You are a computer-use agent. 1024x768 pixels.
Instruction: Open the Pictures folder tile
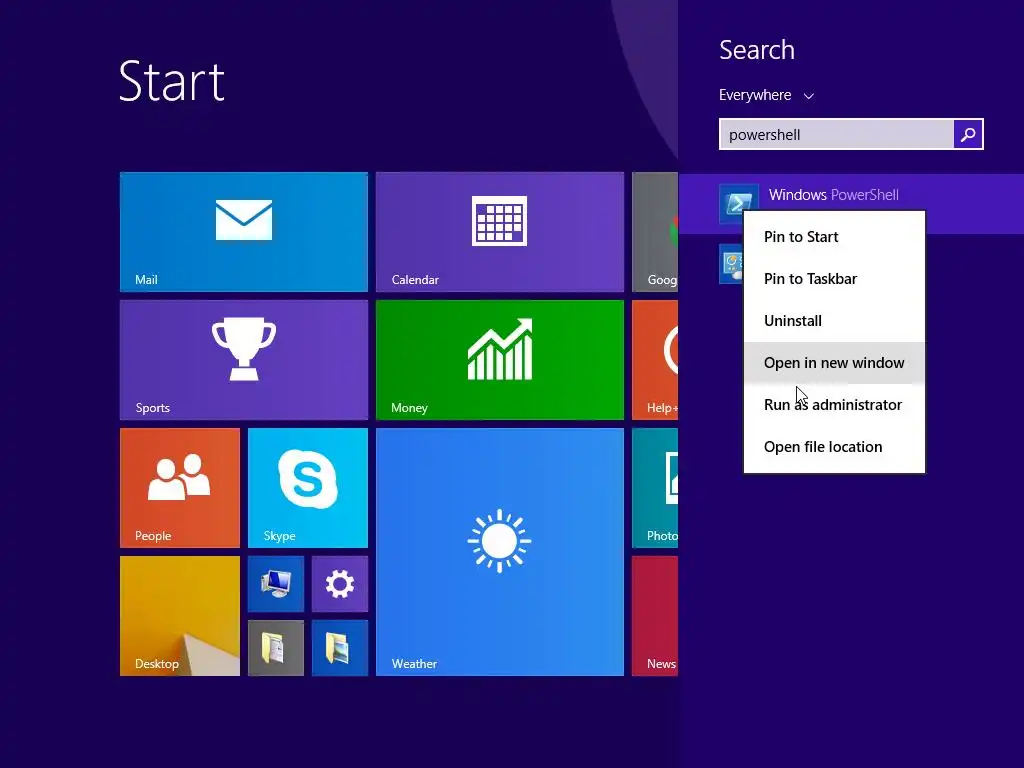tap(340, 648)
